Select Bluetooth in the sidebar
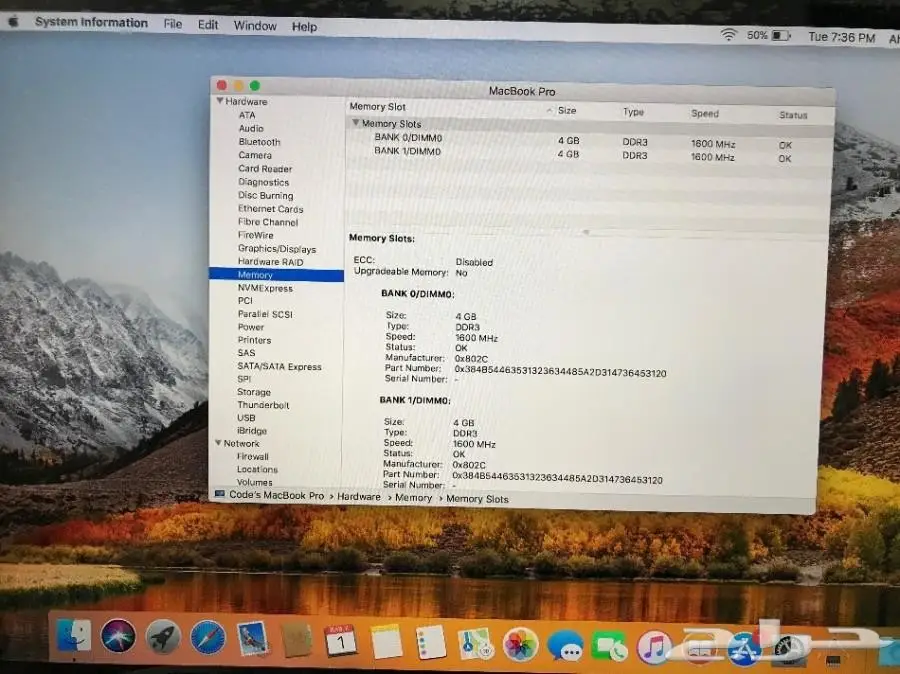Image resolution: width=900 pixels, height=674 pixels. (259, 142)
